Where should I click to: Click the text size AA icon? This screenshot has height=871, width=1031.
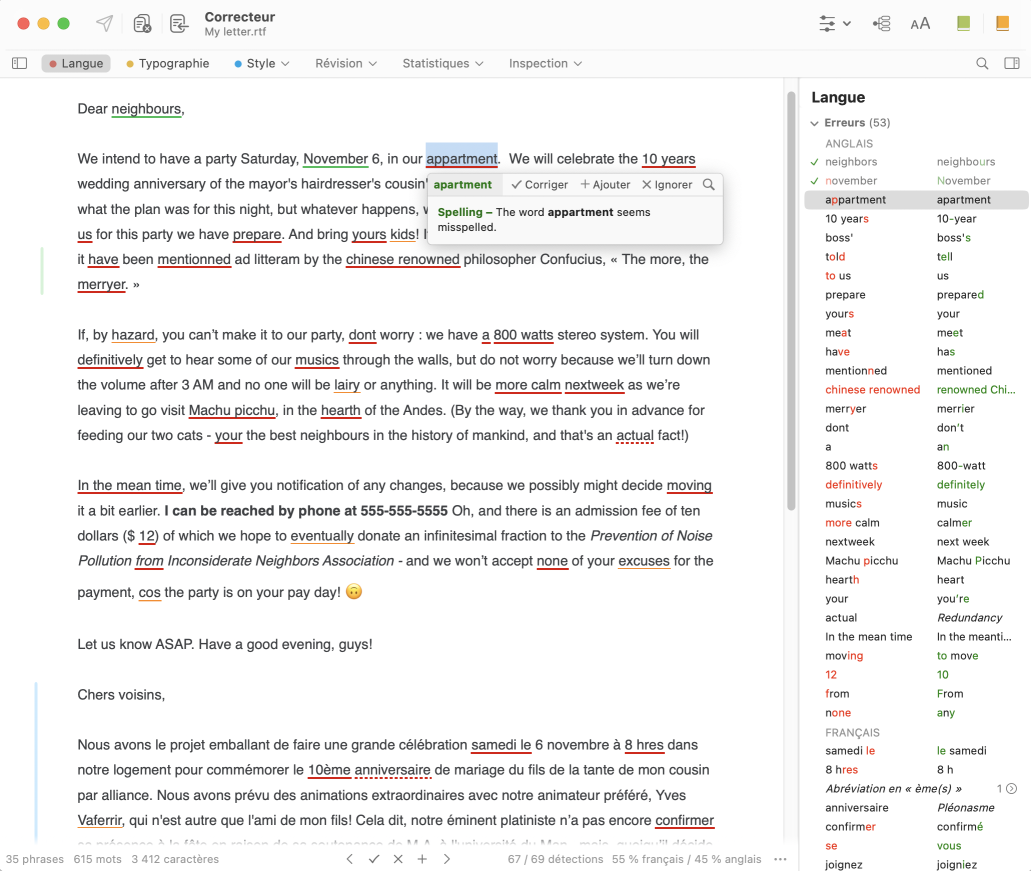point(920,24)
